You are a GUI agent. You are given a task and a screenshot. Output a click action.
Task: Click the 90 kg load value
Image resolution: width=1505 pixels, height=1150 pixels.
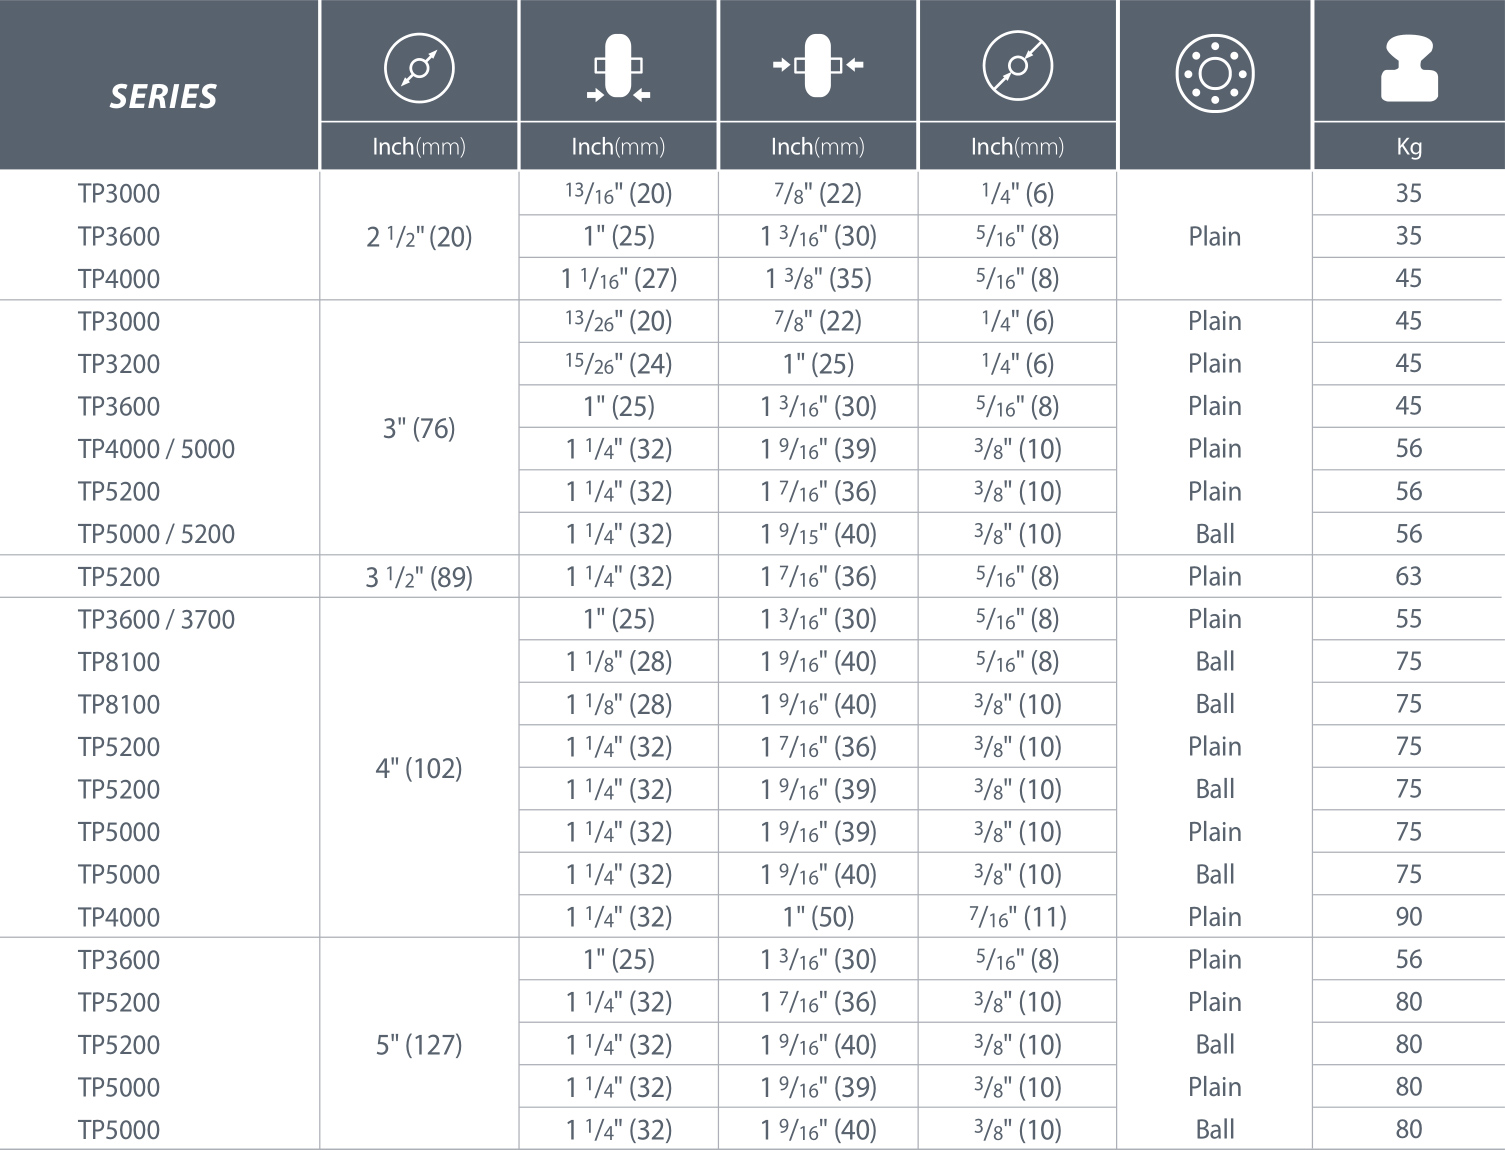pyautogui.click(x=1408, y=917)
